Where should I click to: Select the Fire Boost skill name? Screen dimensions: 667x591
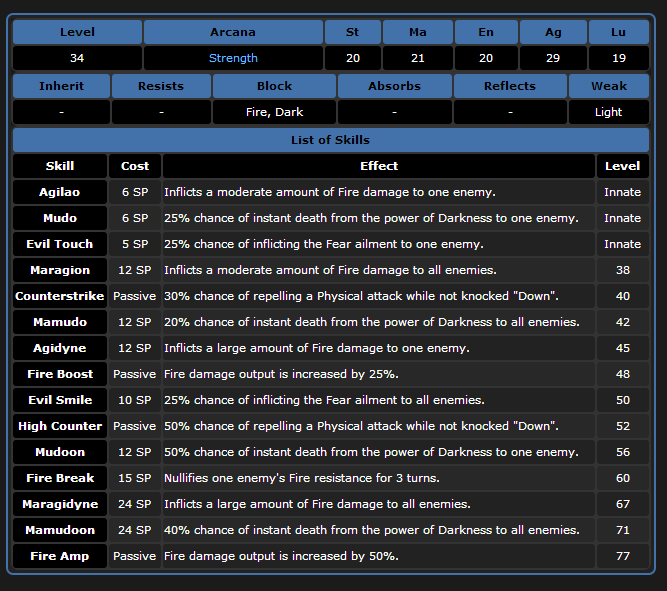pyautogui.click(x=60, y=374)
